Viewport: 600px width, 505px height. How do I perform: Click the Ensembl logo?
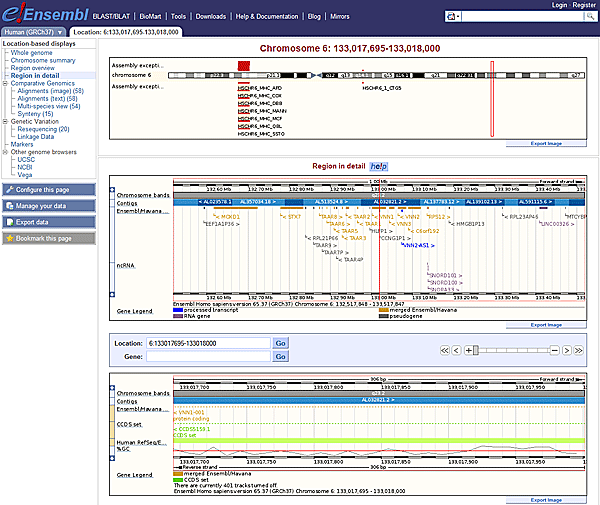(42, 16)
